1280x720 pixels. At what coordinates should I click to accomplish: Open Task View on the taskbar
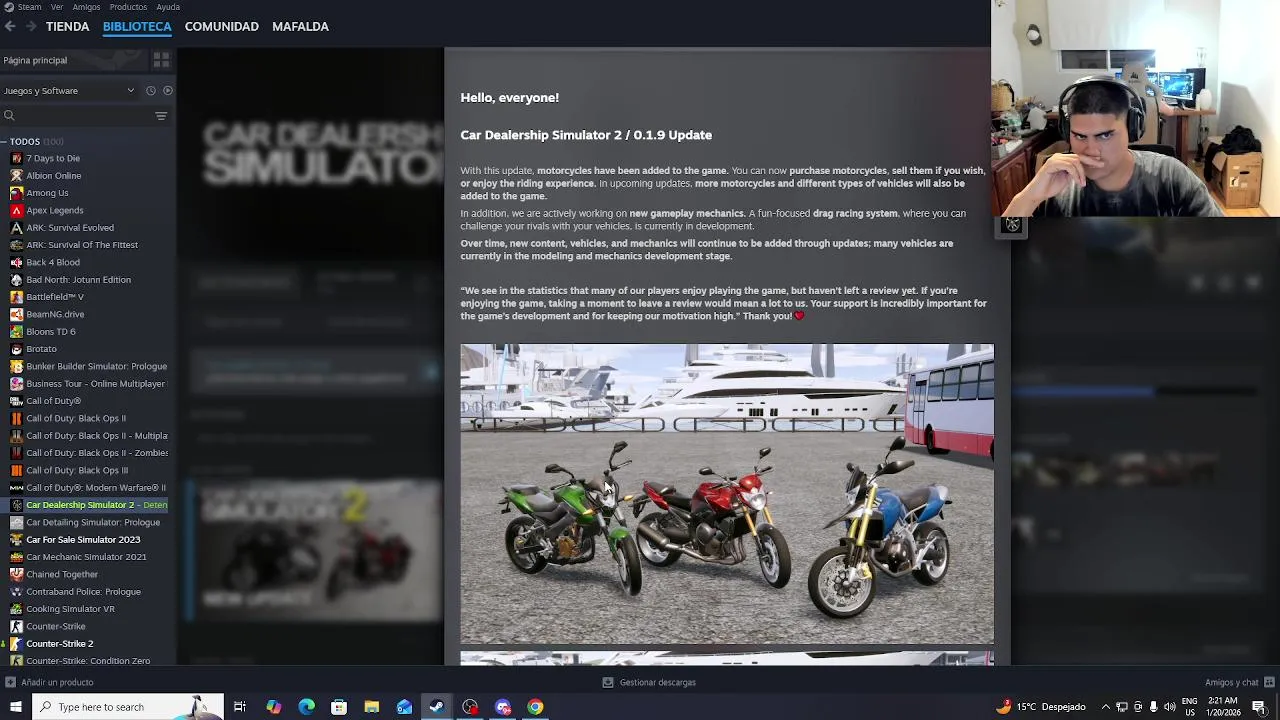pyautogui.click(x=240, y=707)
